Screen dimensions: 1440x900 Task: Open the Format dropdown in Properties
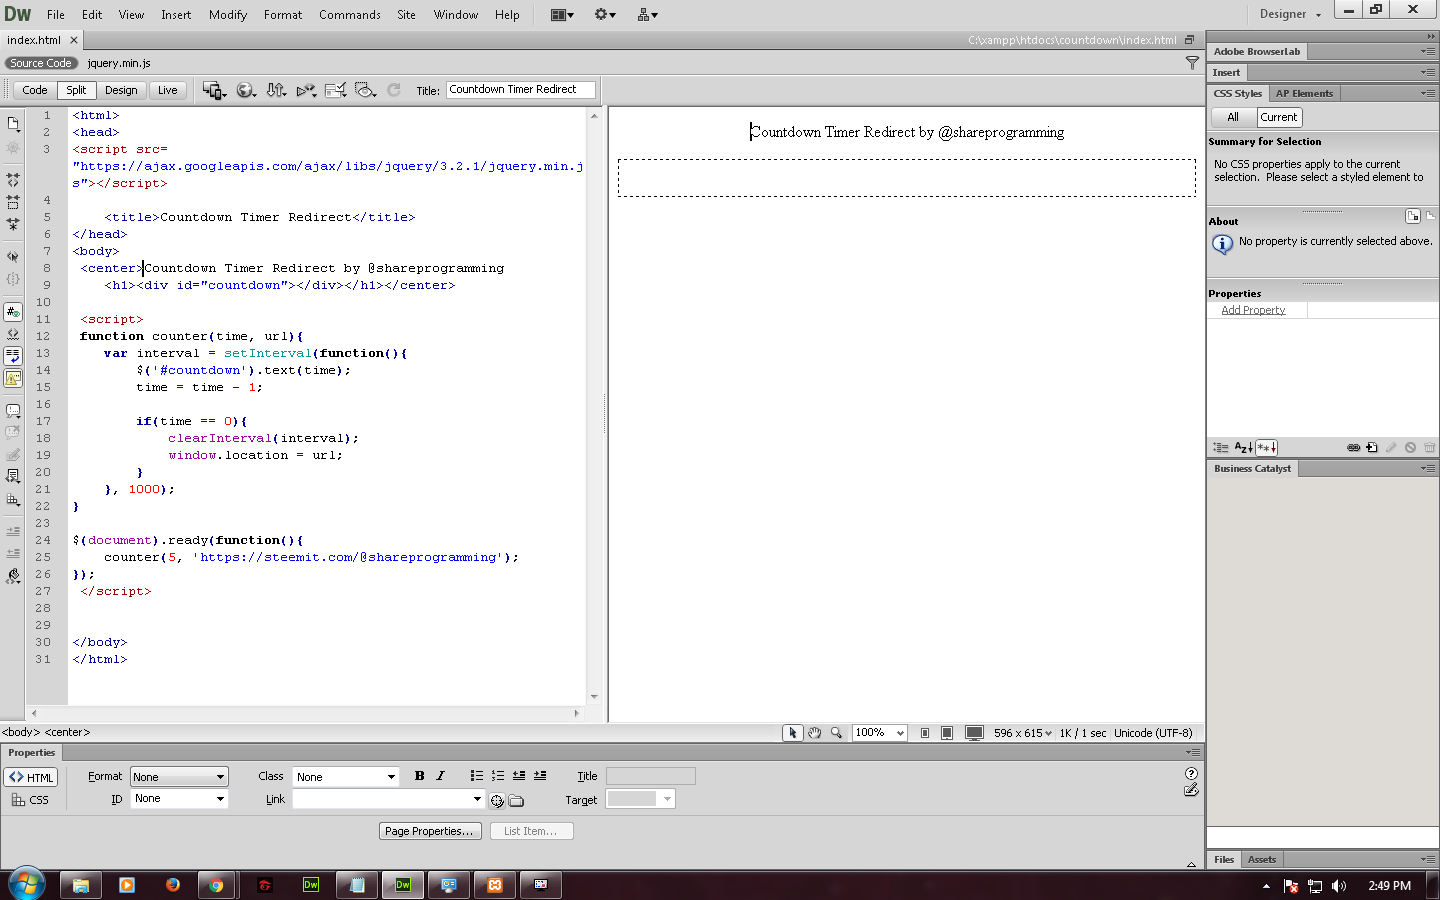tap(179, 777)
